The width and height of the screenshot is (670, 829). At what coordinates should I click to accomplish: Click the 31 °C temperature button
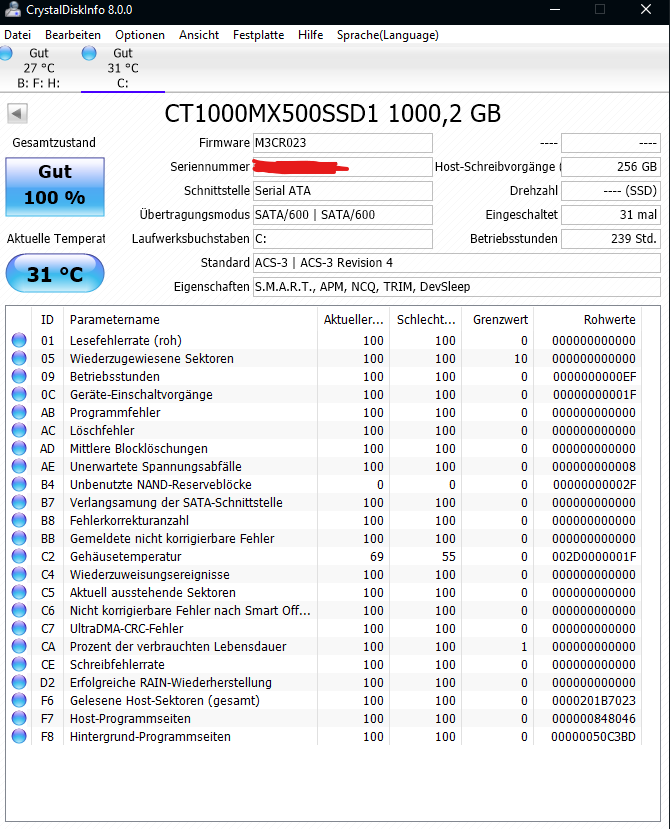coord(55,273)
